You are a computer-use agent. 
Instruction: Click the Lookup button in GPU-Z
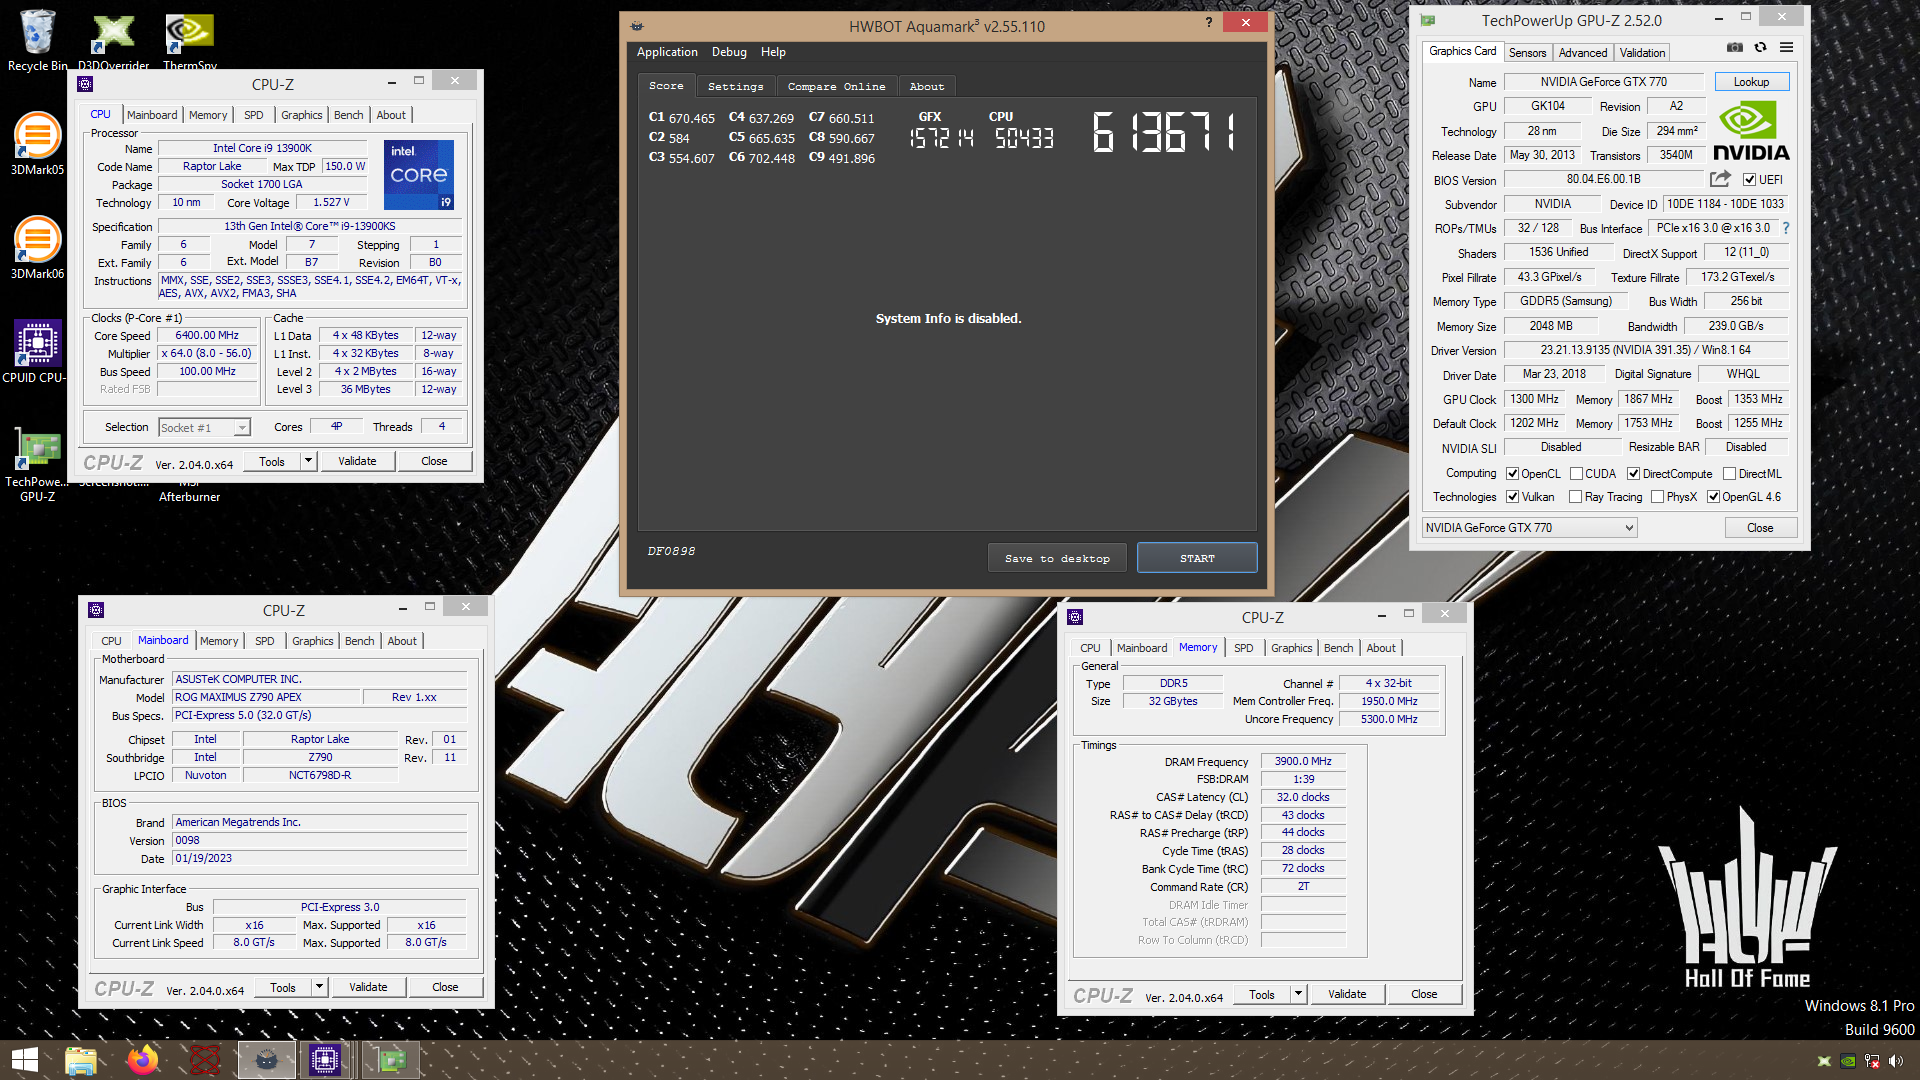tap(1751, 82)
